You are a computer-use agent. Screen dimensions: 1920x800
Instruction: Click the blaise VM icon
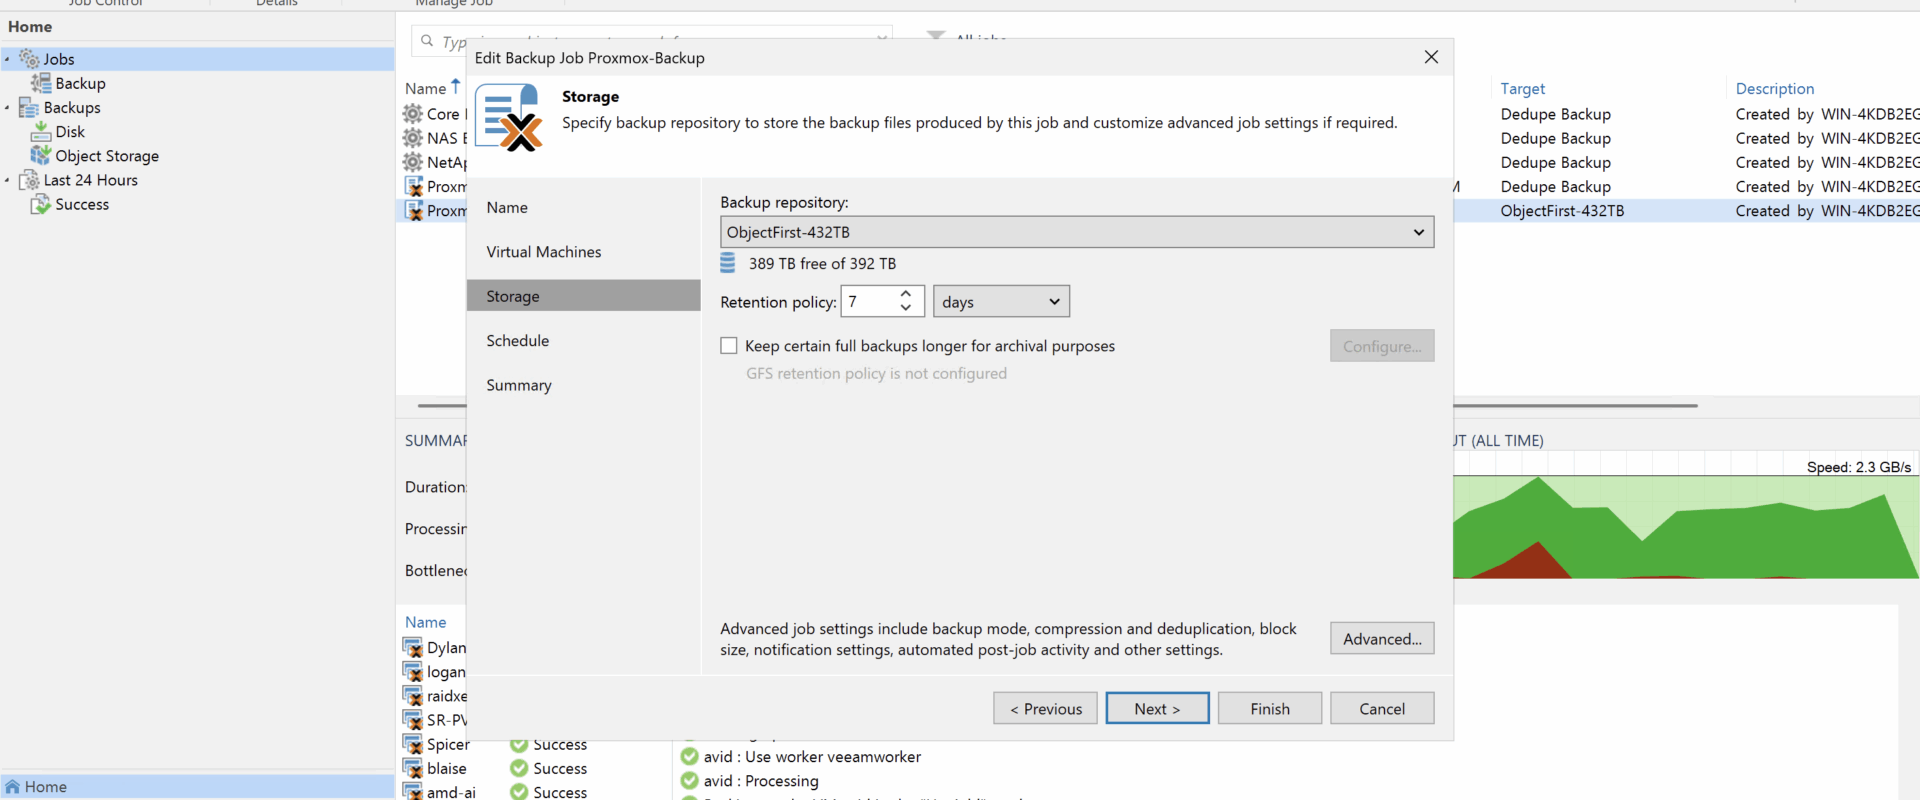point(413,768)
